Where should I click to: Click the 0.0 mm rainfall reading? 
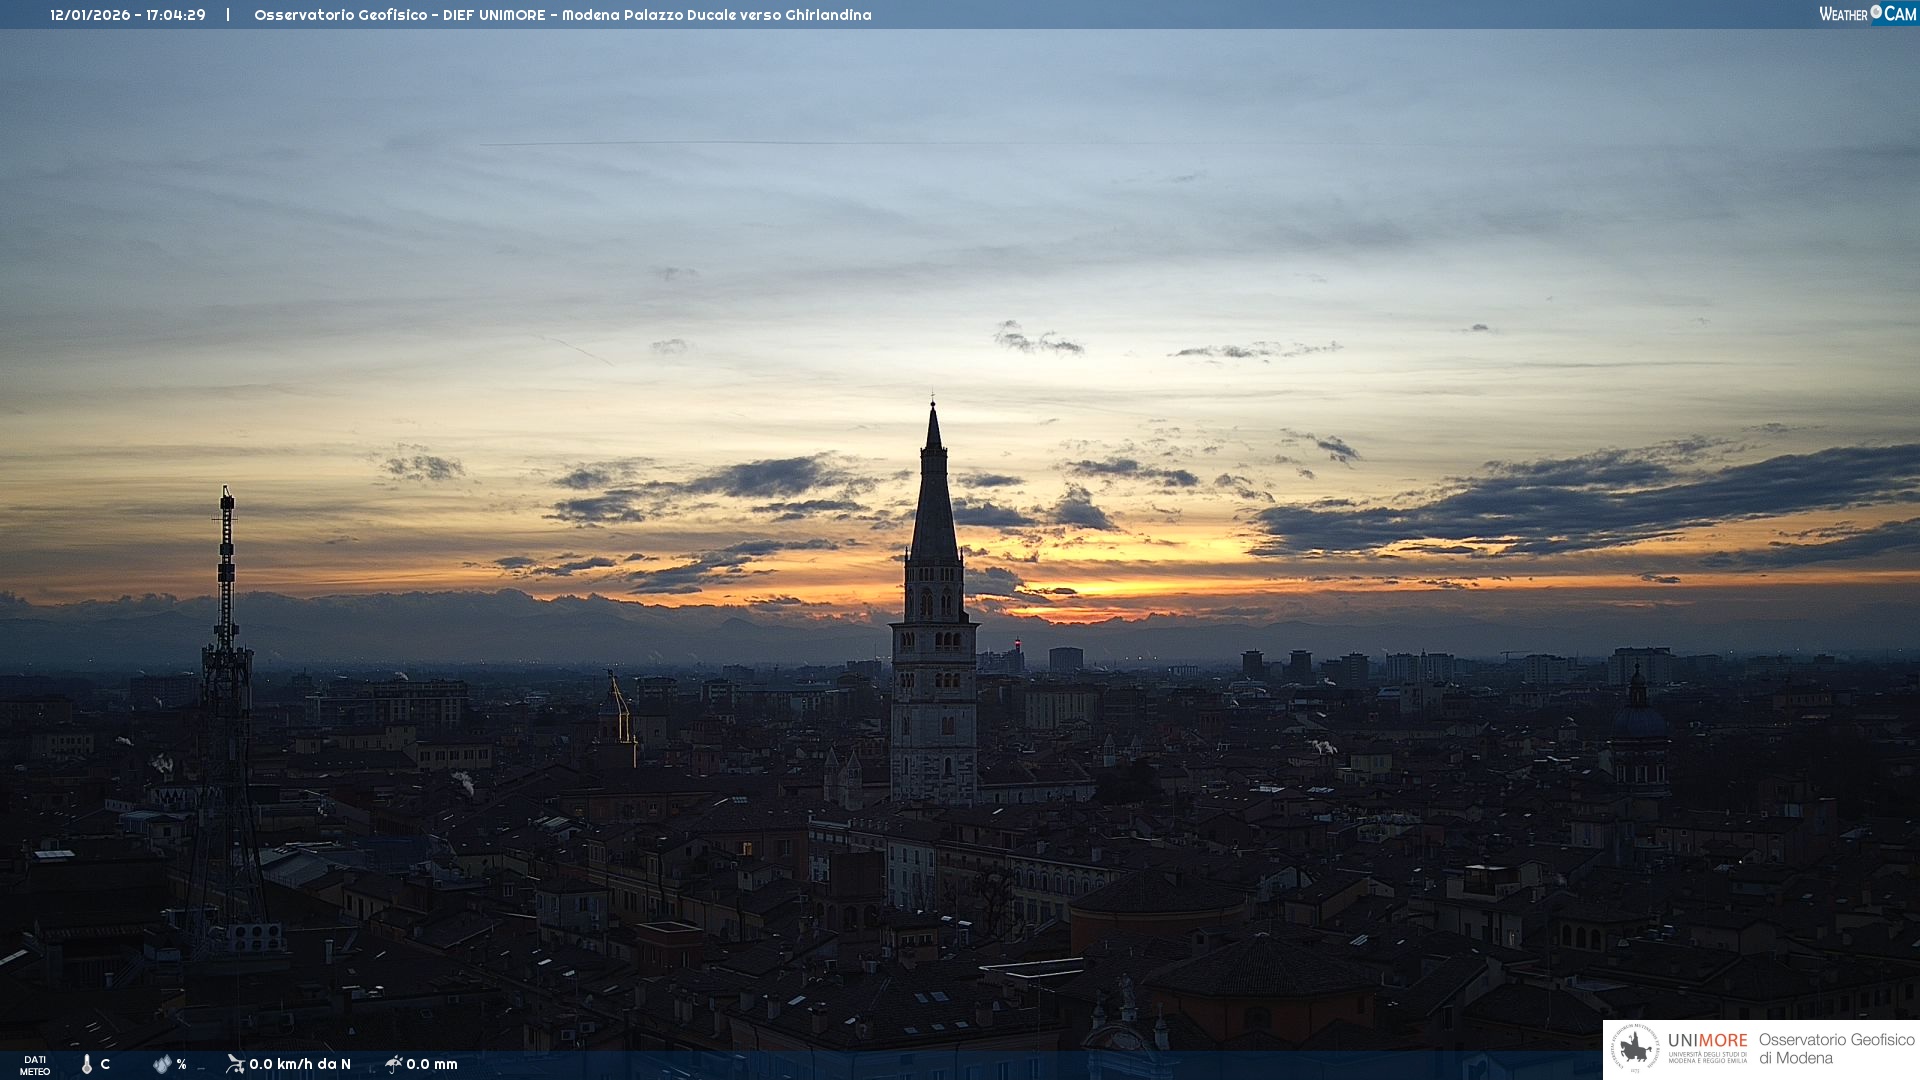432,1064
